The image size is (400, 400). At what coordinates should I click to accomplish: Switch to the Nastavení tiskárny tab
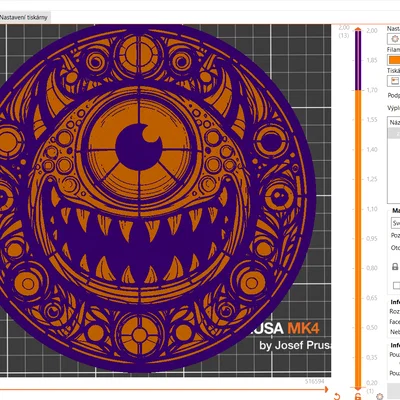tap(24, 17)
